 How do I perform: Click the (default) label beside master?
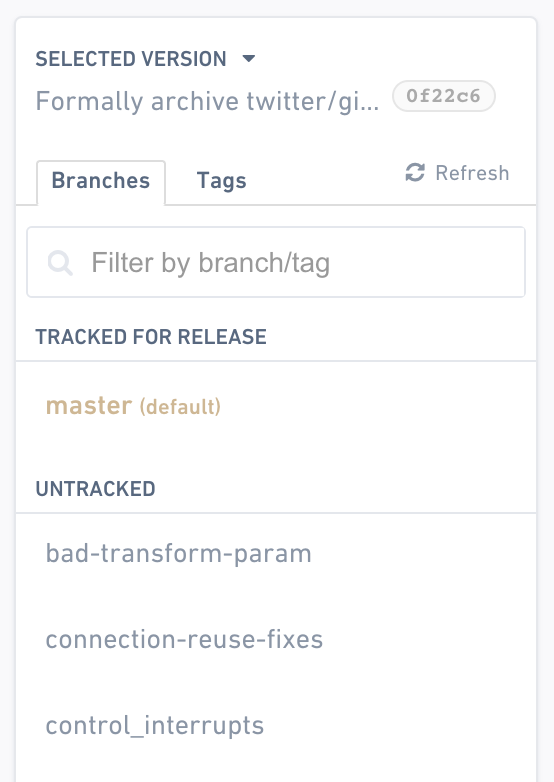coord(180,407)
